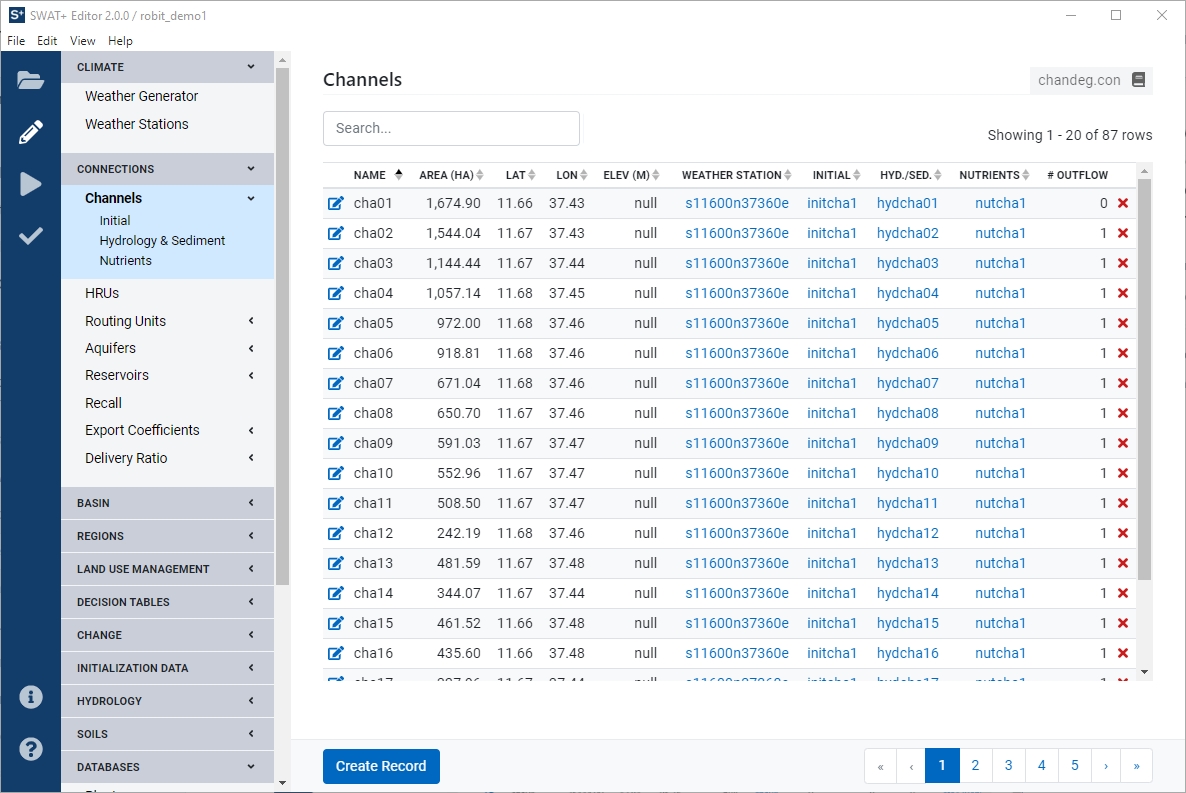This screenshot has width=1186, height=793.
Task: Sort table by the Weather Station column
Action: (x=737, y=175)
